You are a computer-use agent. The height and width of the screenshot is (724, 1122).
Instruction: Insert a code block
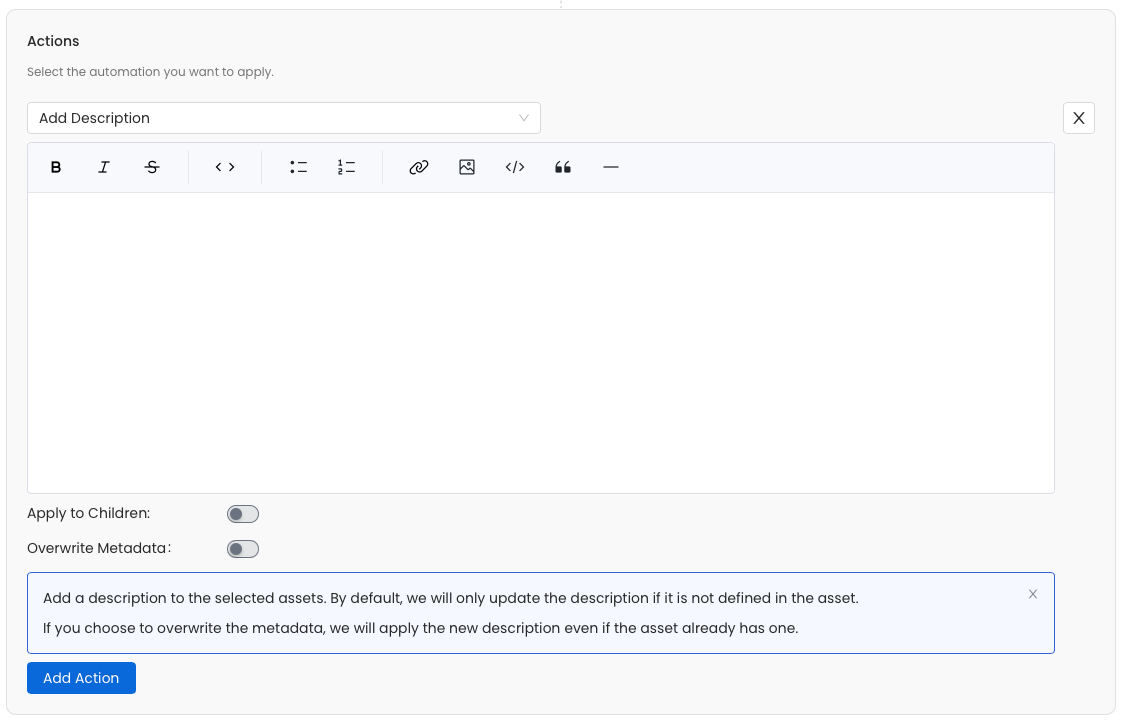514,166
